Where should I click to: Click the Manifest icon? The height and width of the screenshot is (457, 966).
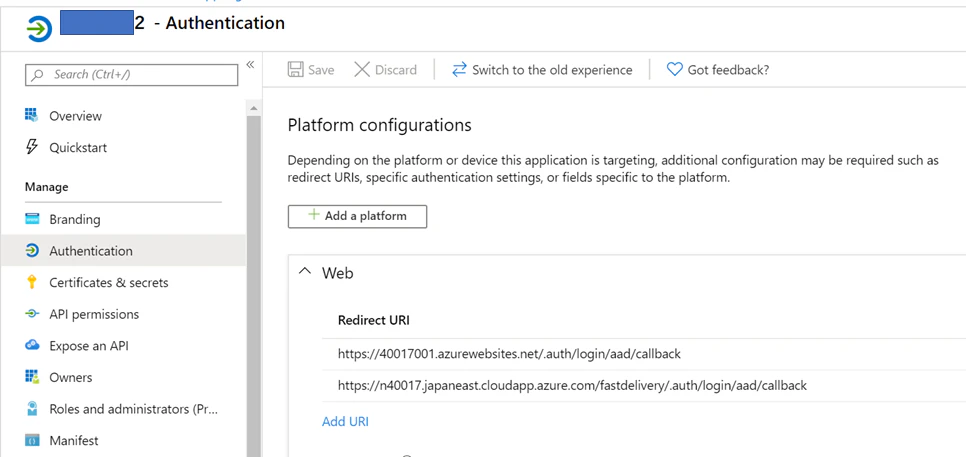(x=31, y=440)
